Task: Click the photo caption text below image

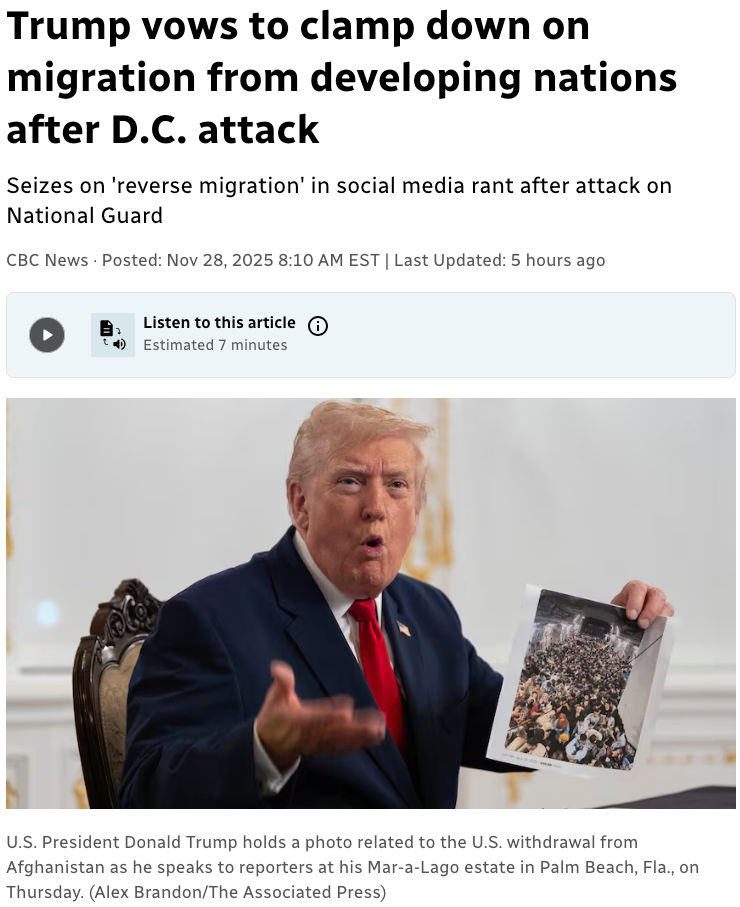Action: (352, 867)
